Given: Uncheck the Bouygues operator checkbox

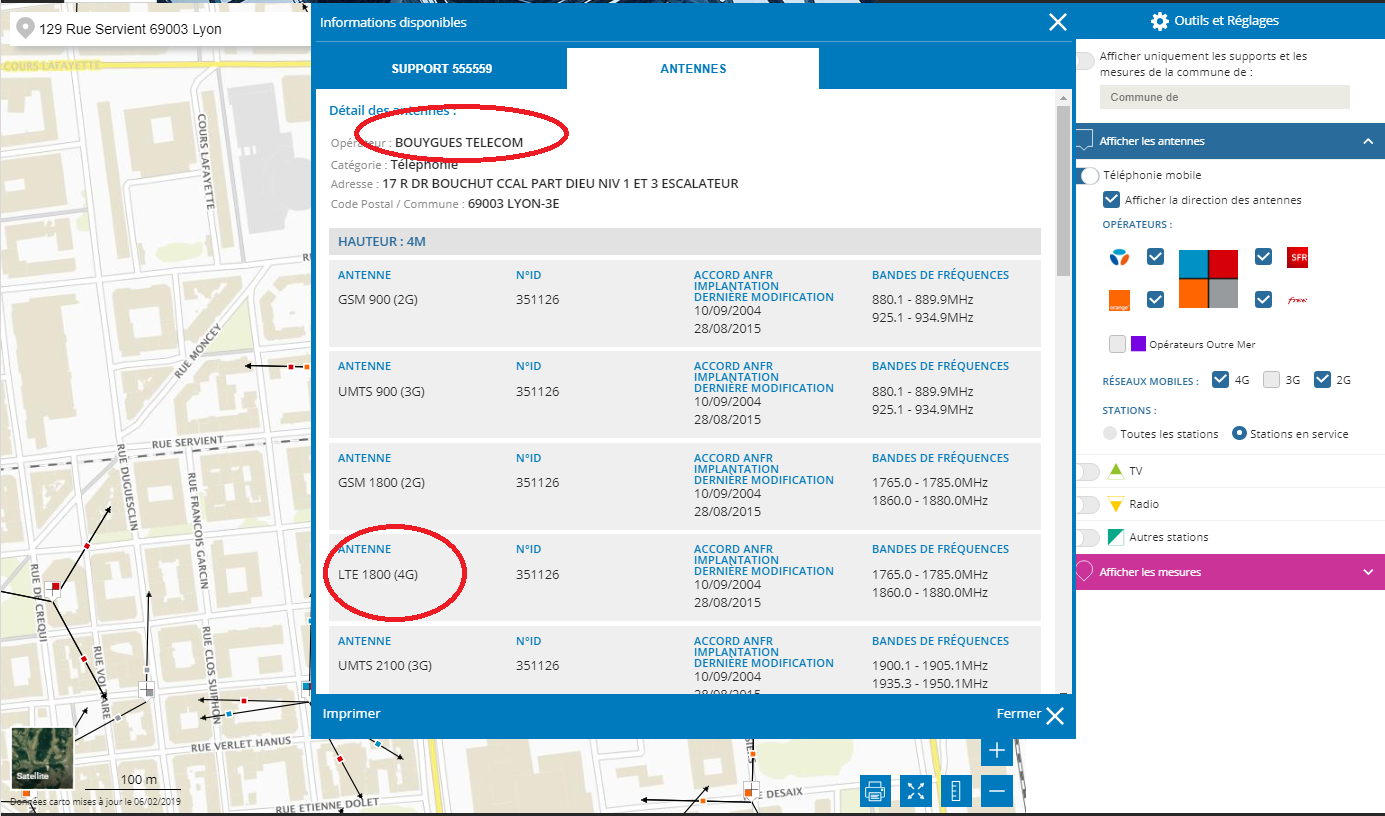Looking at the screenshot, I should 1155,257.
